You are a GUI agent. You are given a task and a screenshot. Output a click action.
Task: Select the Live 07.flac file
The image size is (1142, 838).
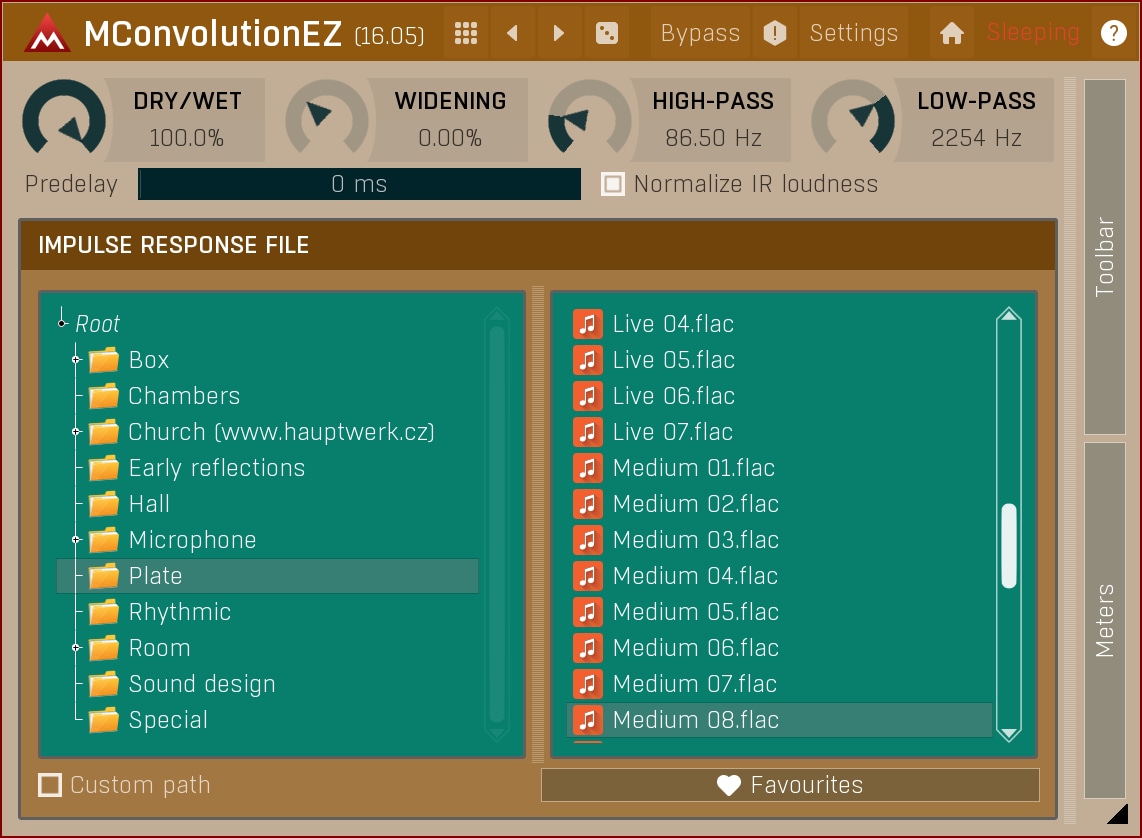click(x=779, y=432)
